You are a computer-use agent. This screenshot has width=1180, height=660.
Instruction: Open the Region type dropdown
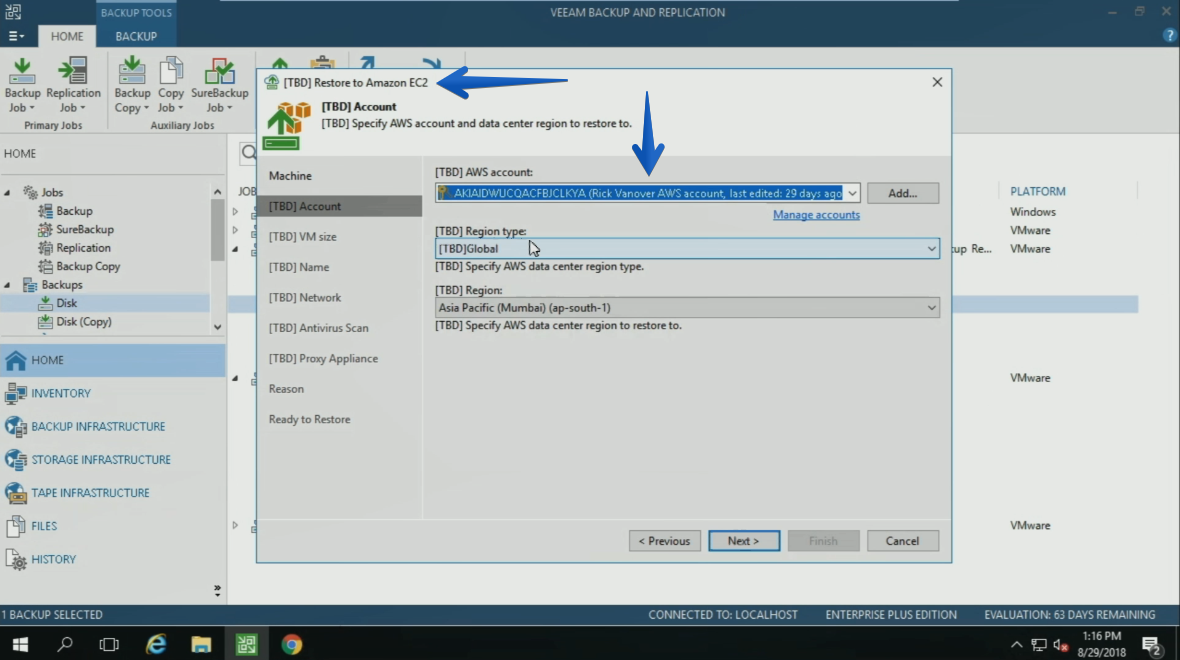pyautogui.click(x=687, y=248)
